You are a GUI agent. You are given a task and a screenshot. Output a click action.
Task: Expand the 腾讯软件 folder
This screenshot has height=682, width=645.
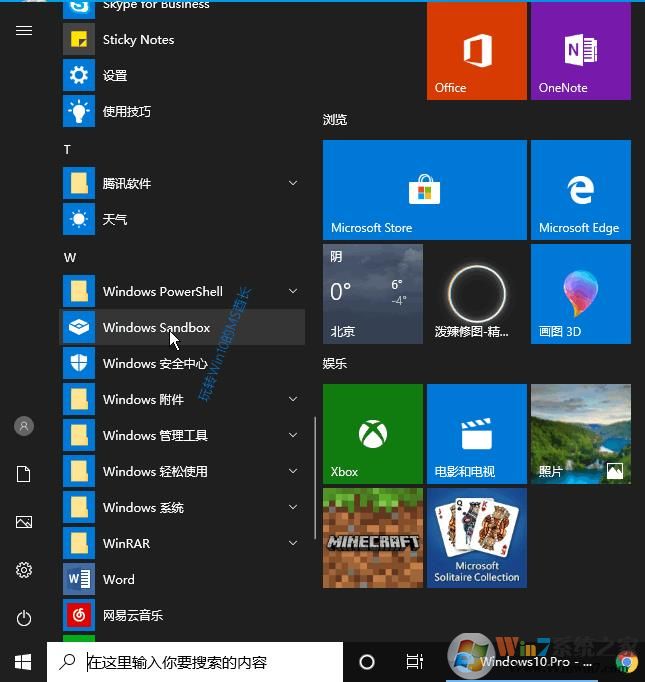[x=293, y=183]
